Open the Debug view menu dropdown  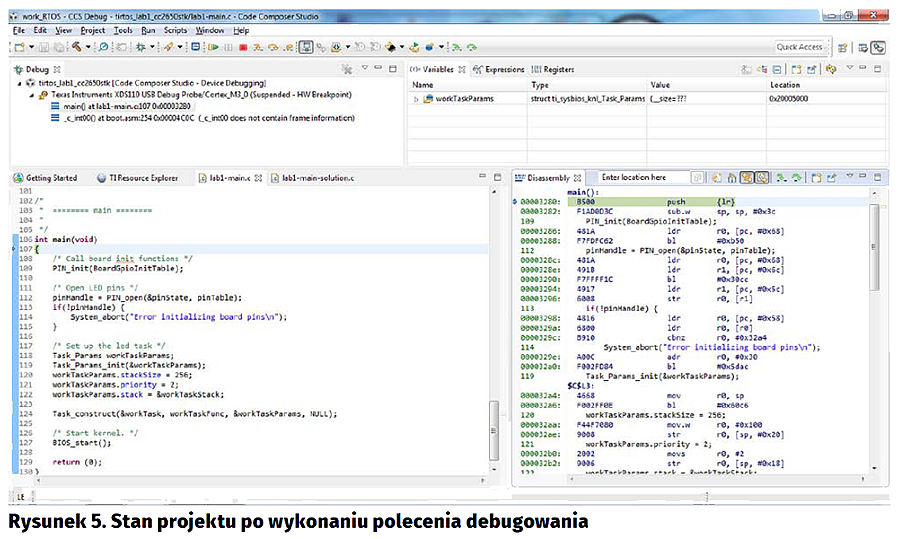tap(365, 69)
